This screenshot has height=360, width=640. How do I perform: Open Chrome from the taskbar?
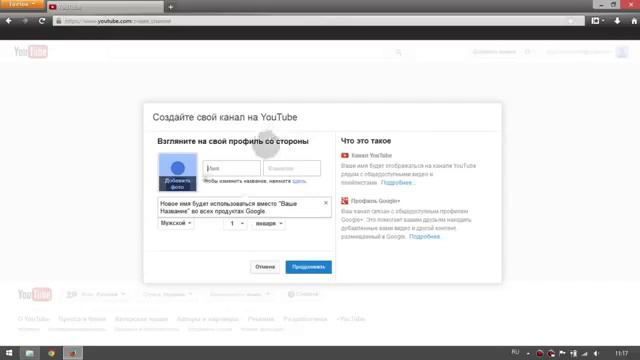(x=51, y=353)
